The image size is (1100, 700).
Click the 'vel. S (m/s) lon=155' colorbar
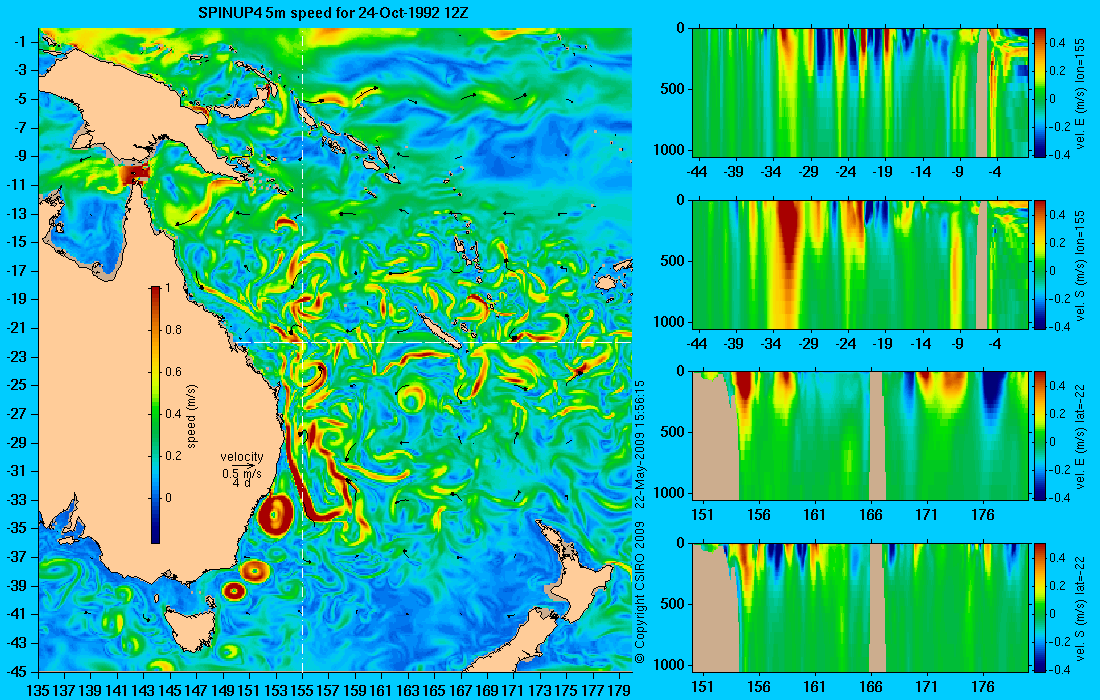click(1040, 264)
